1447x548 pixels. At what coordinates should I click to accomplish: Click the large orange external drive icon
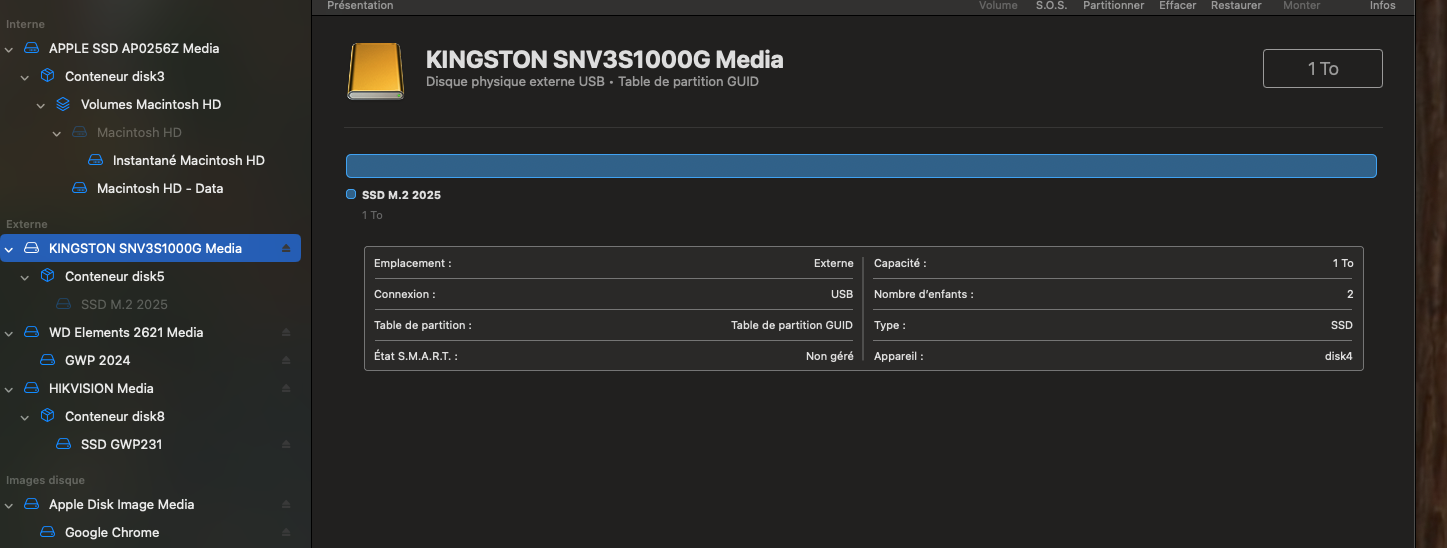(376, 71)
